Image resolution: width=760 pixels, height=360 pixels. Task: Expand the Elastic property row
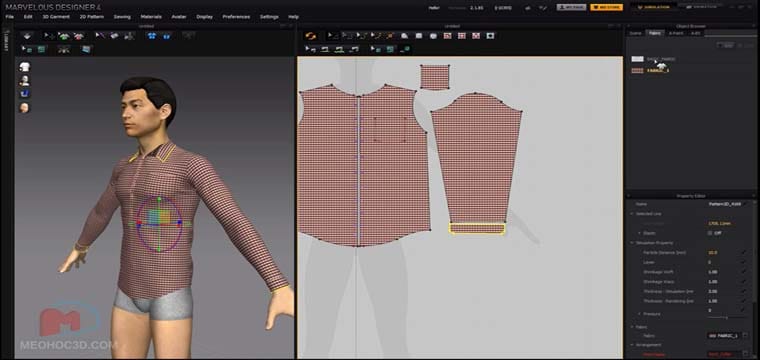639,233
